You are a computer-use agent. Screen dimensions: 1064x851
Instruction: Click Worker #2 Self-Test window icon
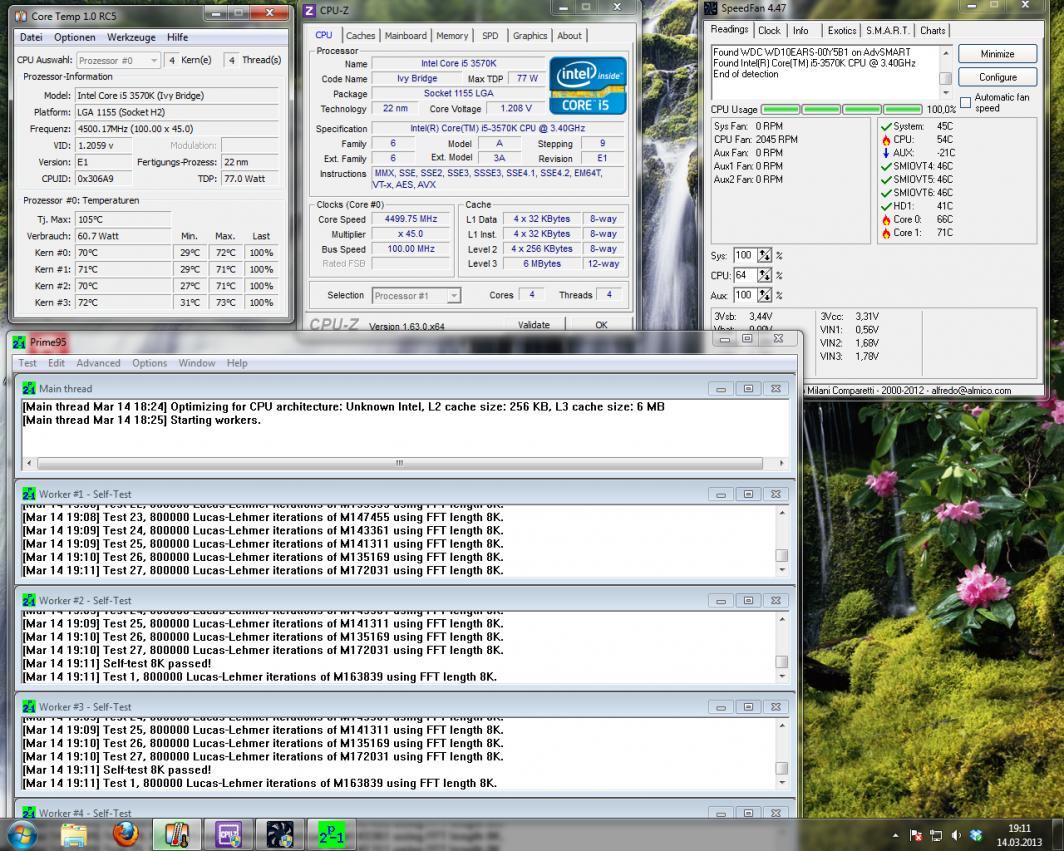[x=28, y=601]
